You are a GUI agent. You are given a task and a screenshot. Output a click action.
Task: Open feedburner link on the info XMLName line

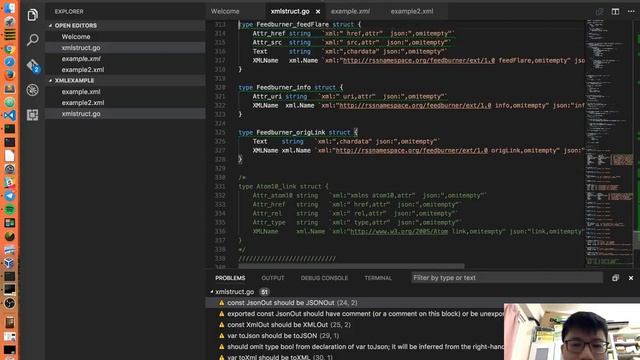tap(415, 105)
